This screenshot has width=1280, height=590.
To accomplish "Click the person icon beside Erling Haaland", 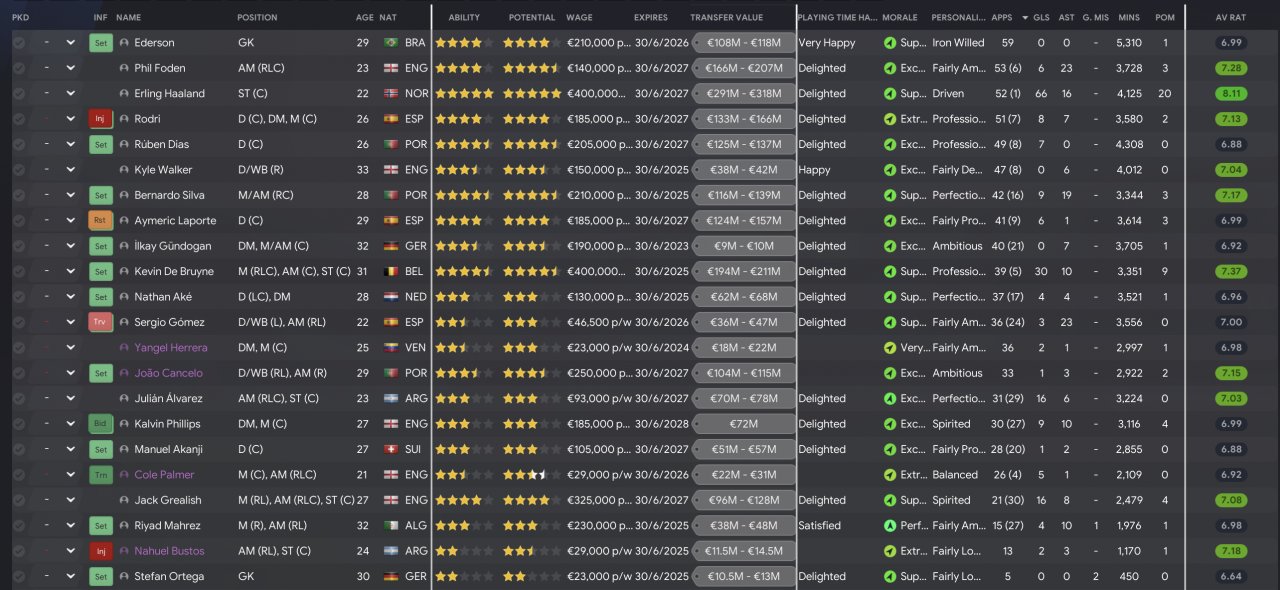I will (x=124, y=94).
